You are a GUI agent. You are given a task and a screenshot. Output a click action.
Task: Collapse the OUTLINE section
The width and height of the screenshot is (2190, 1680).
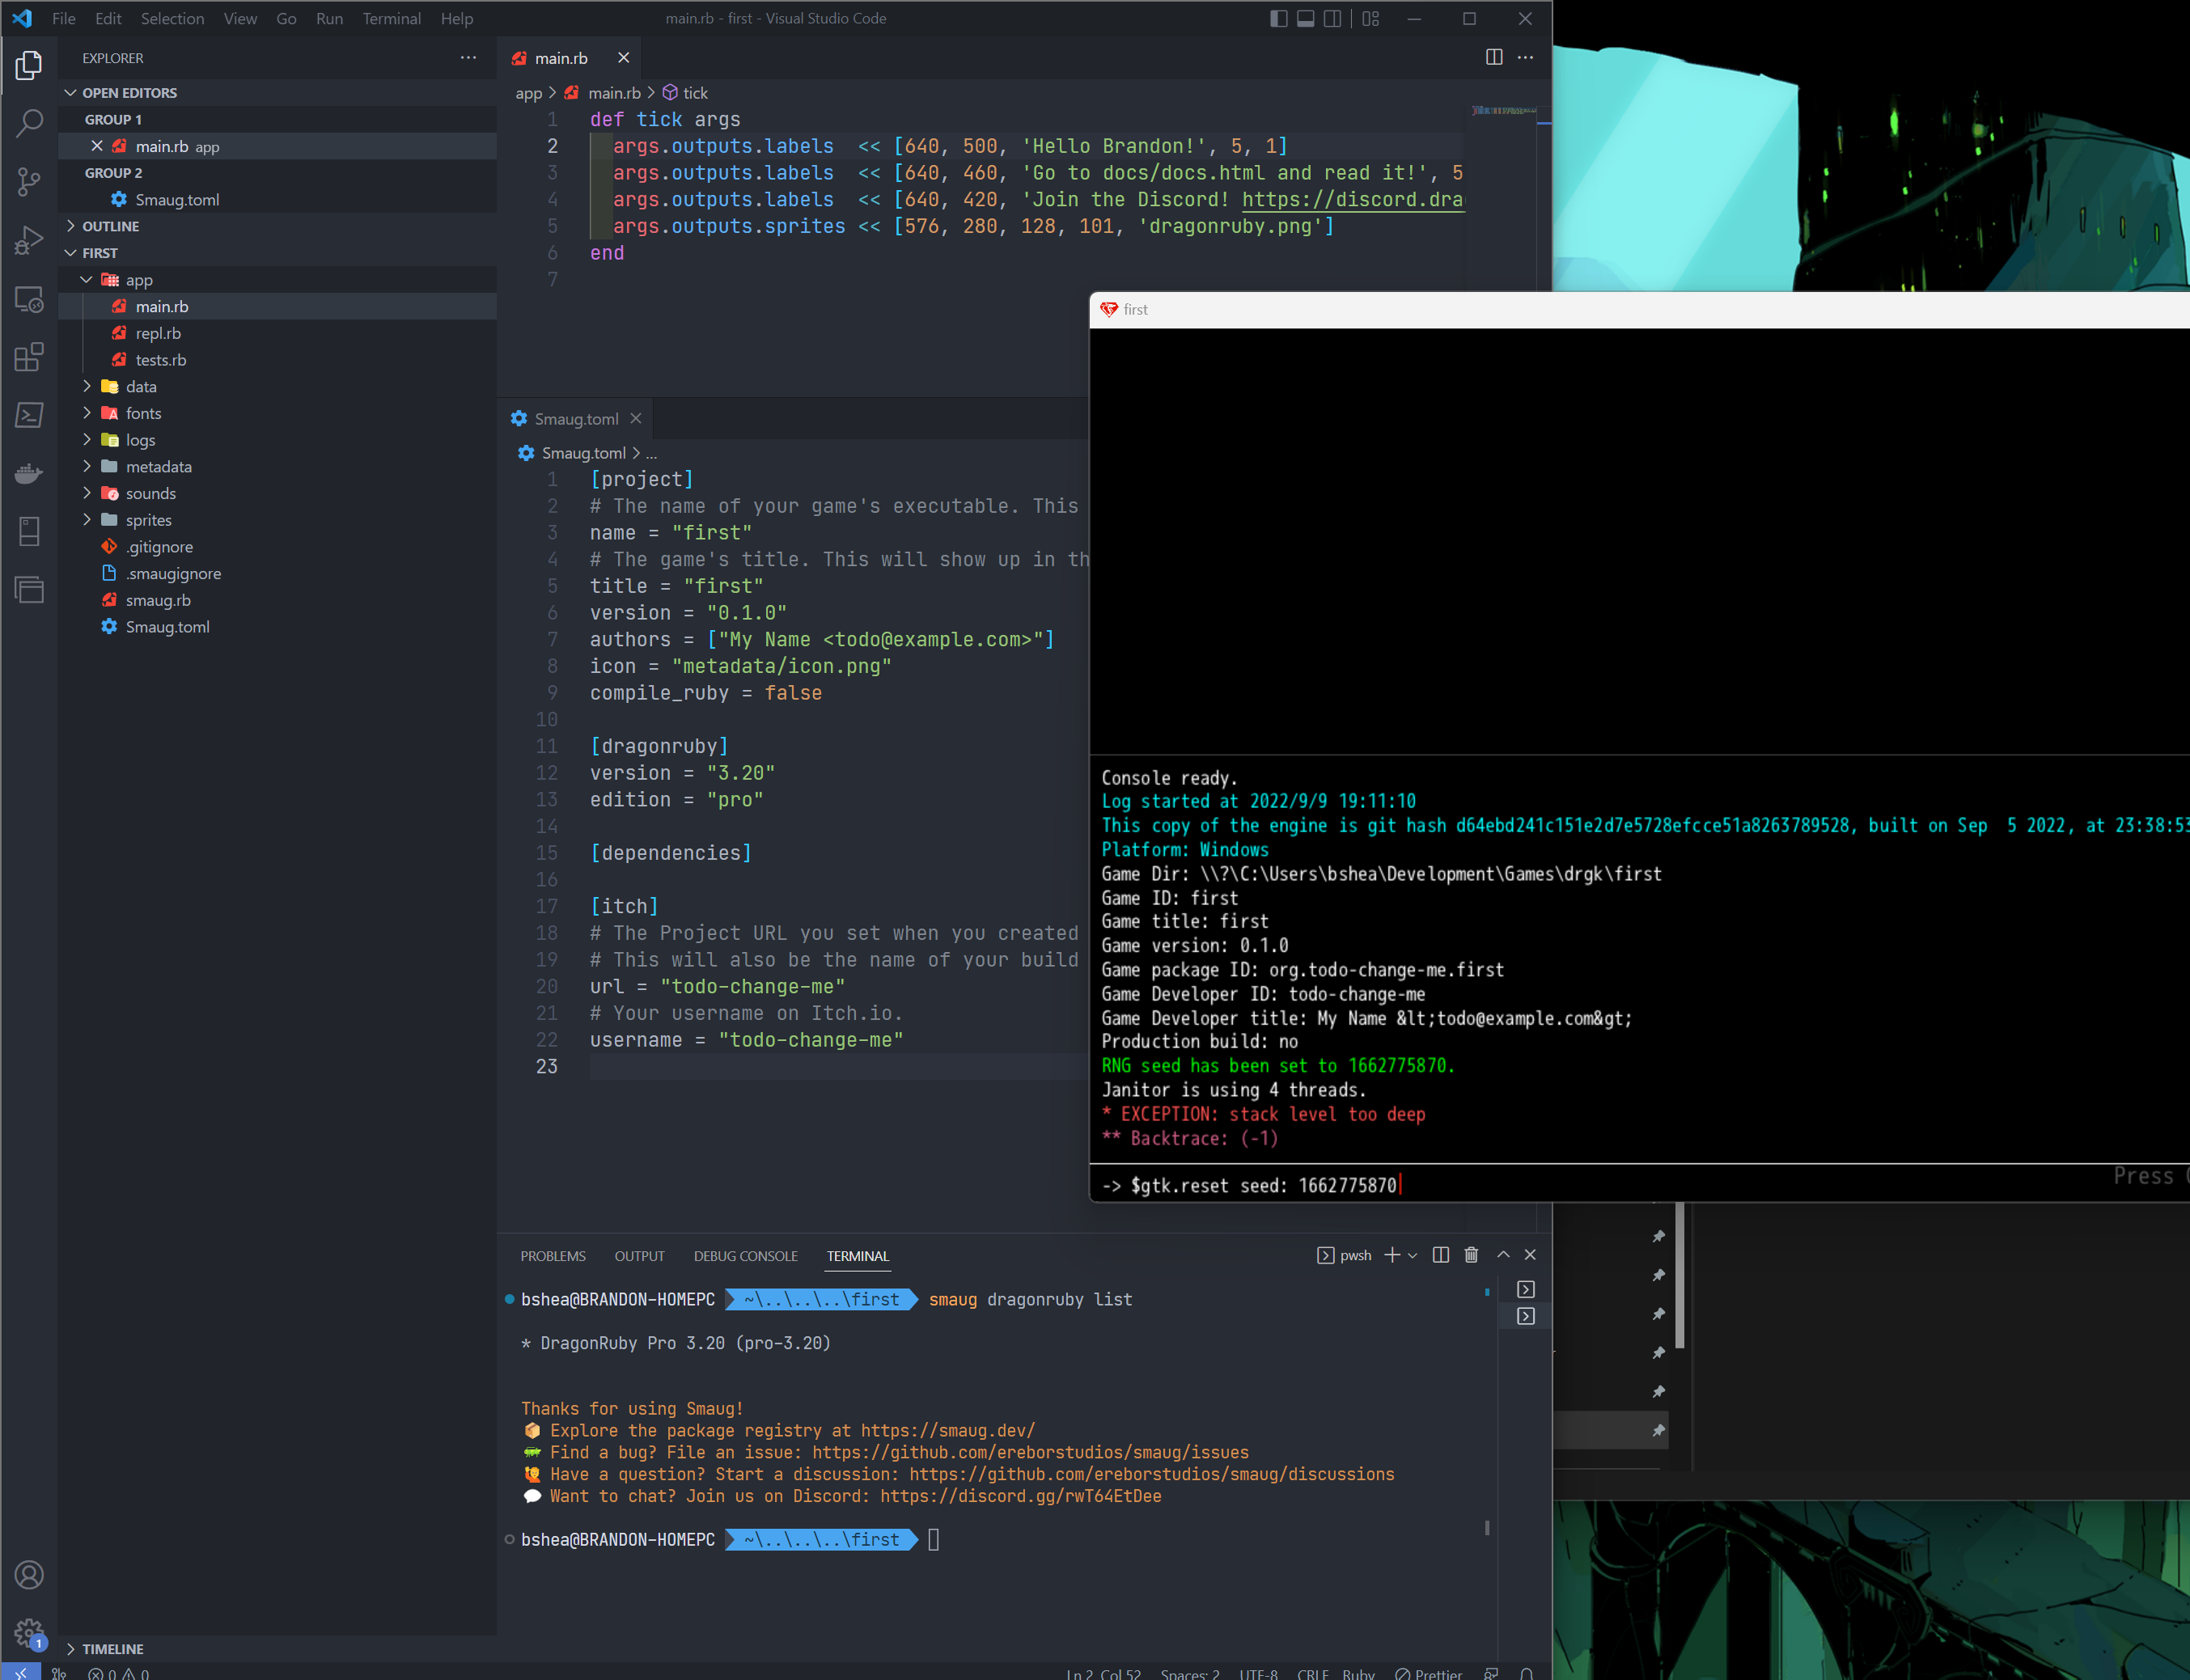(x=110, y=226)
